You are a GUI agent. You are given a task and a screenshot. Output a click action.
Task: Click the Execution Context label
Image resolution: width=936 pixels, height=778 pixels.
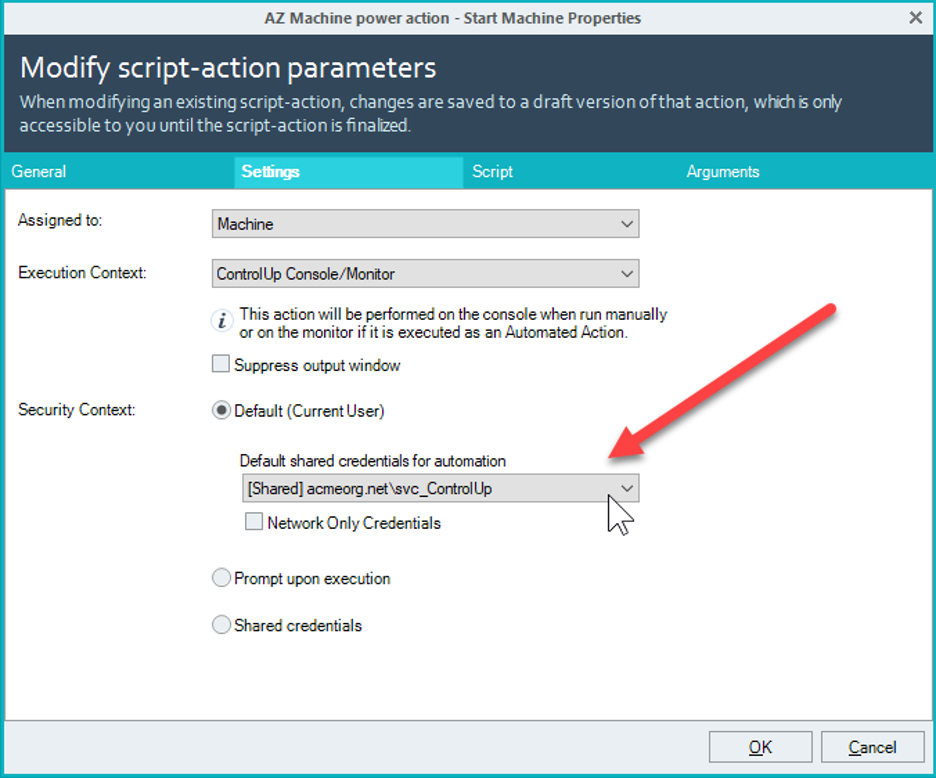click(x=82, y=273)
